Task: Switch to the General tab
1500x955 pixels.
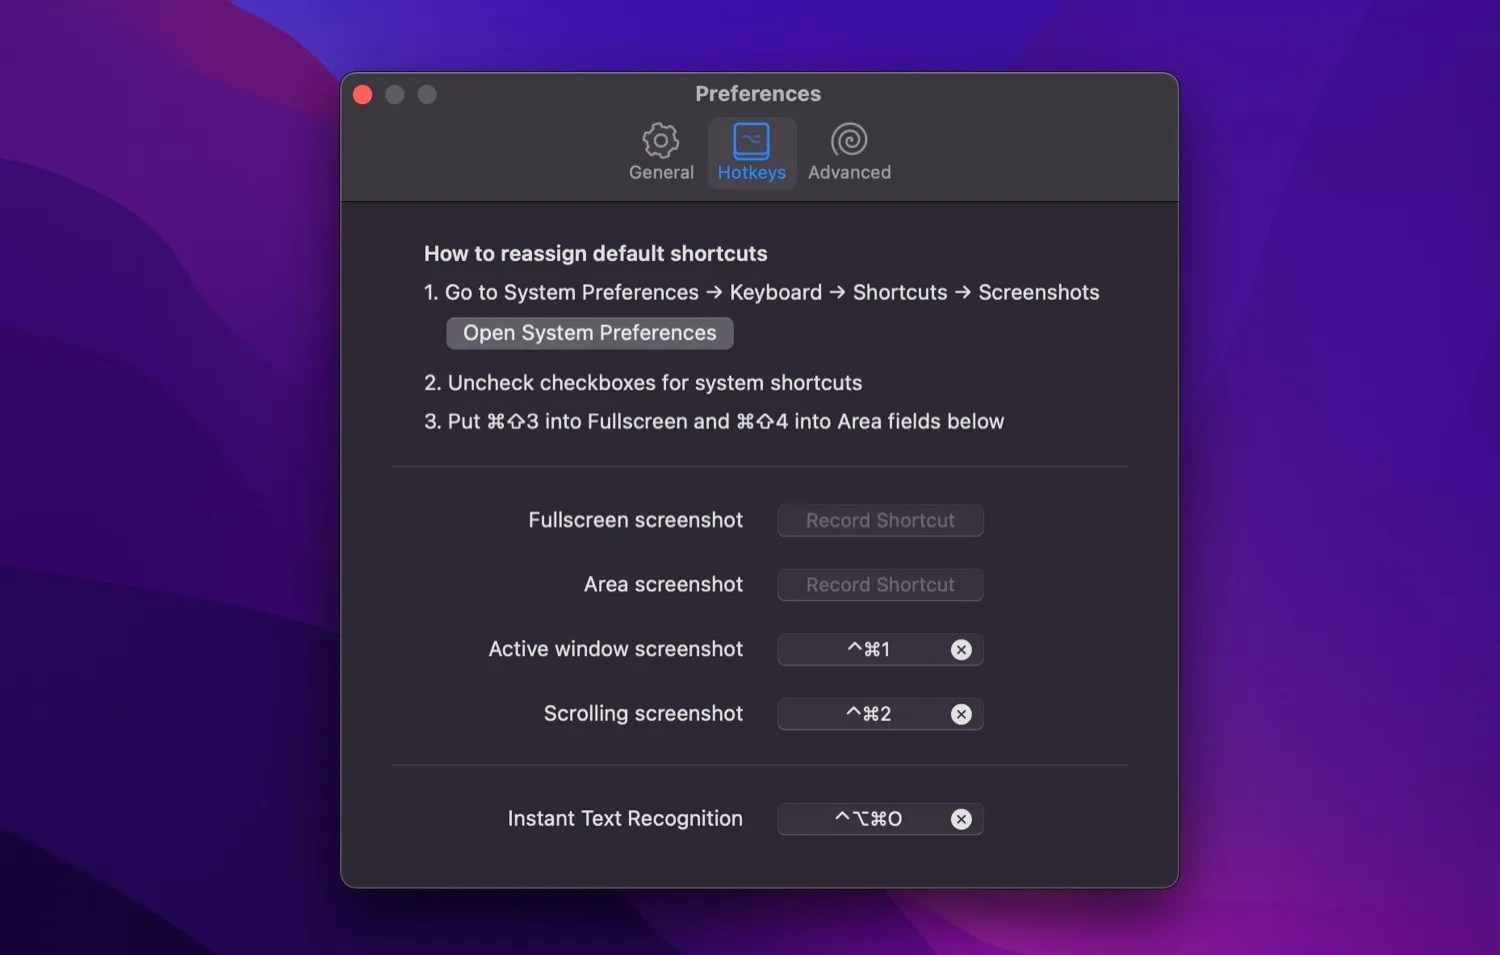Action: pos(660,152)
